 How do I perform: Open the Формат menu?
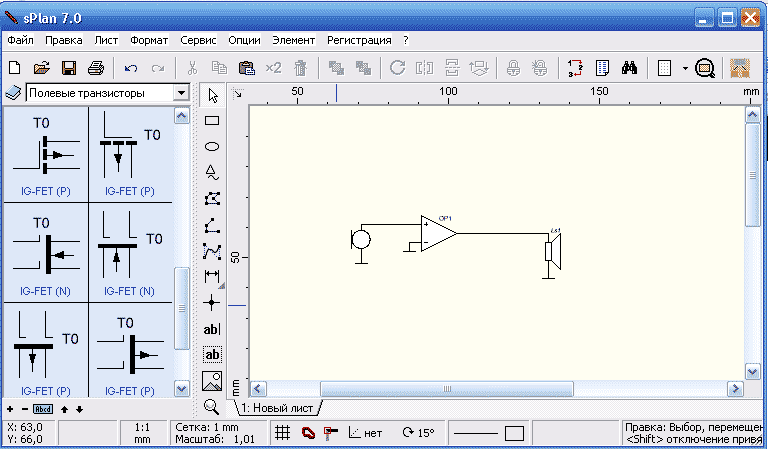[x=149, y=41]
